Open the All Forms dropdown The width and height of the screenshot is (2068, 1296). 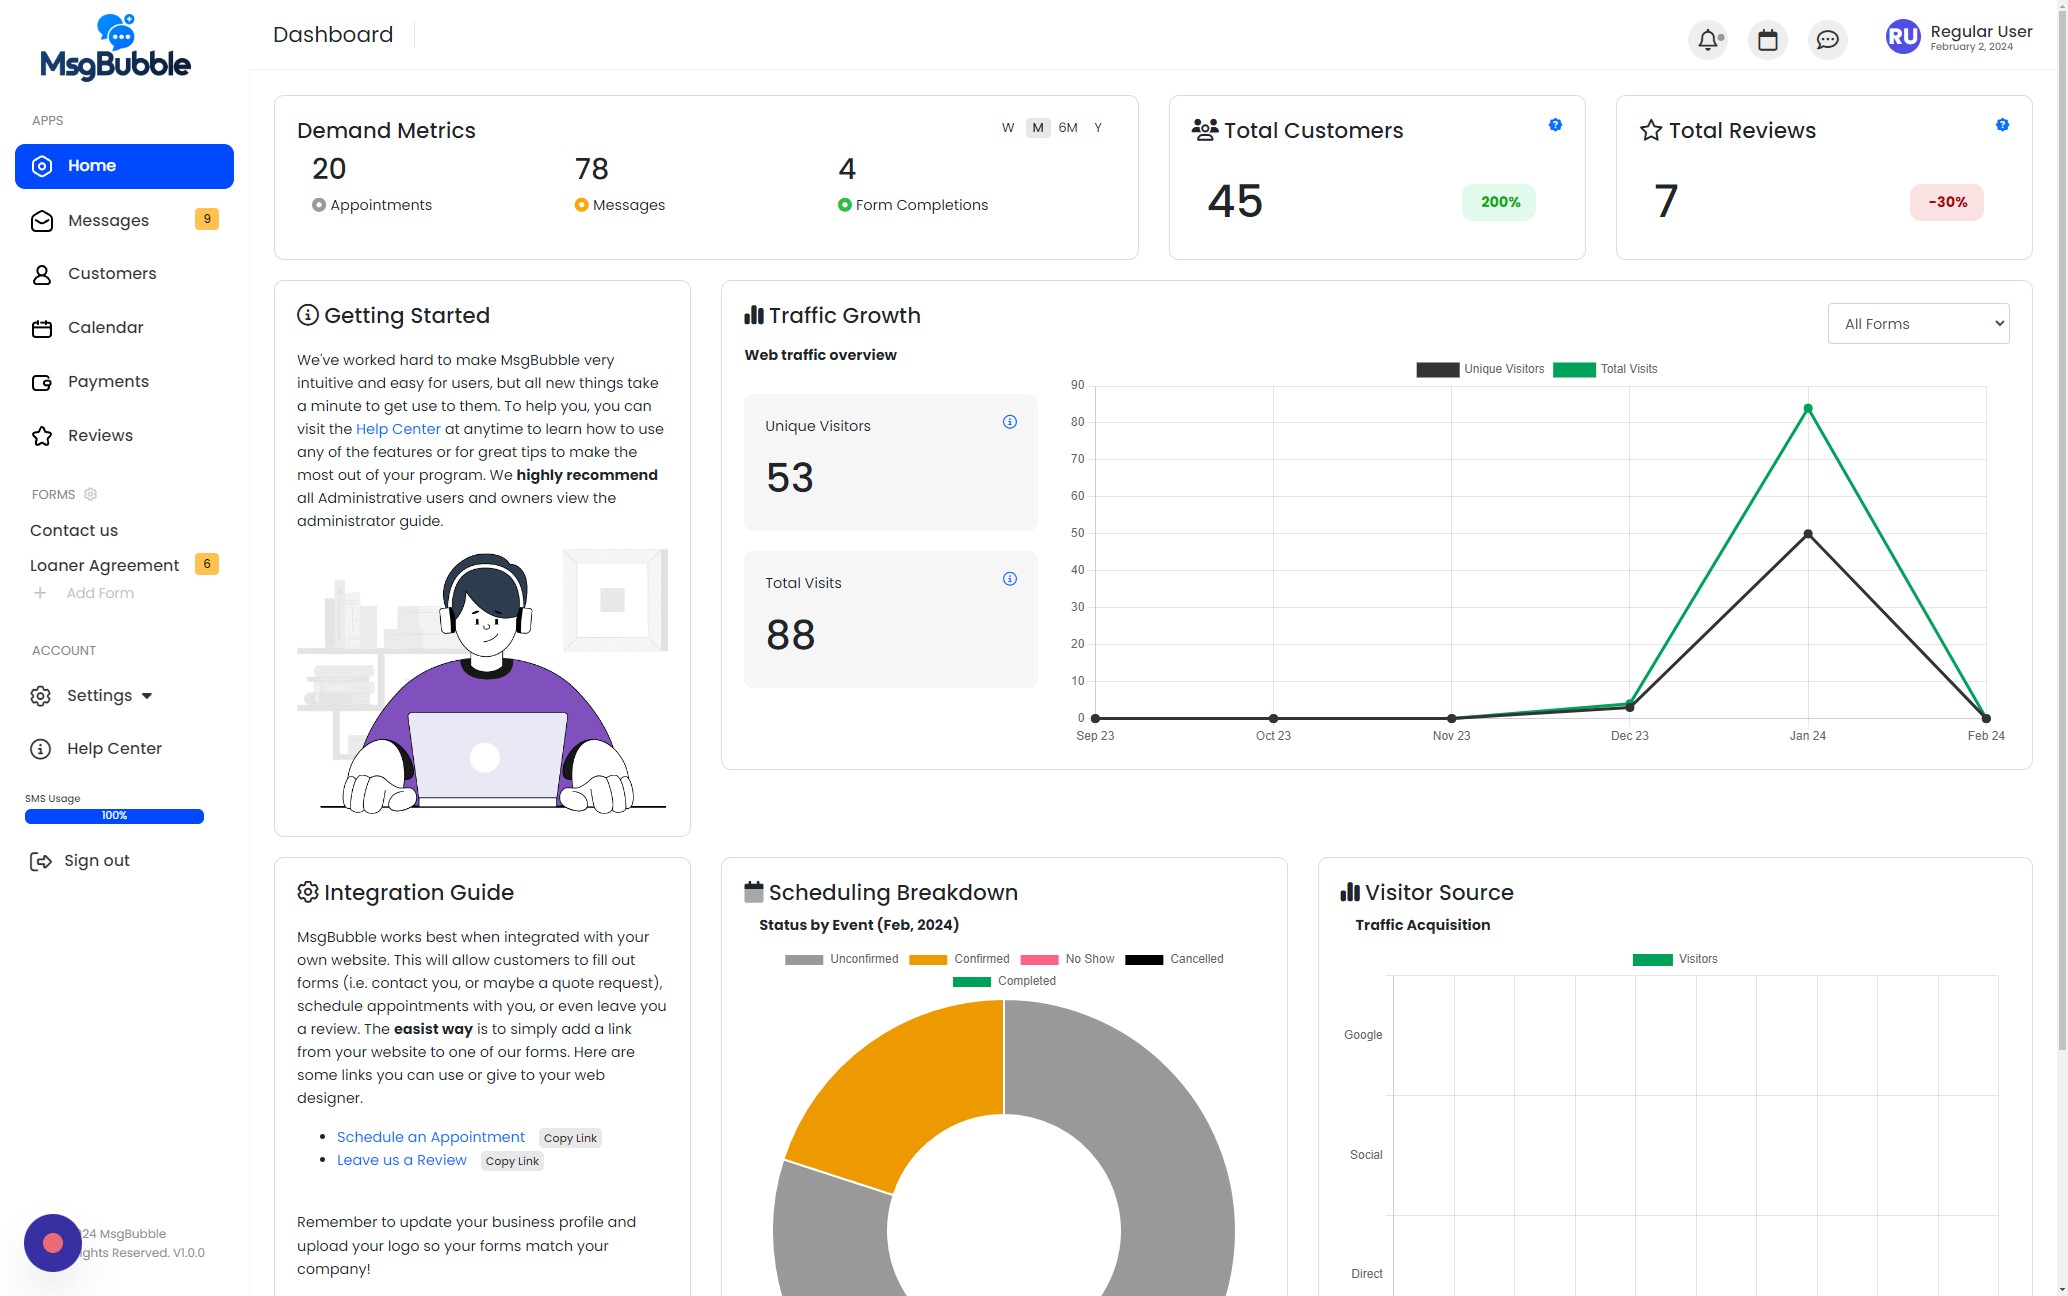pyautogui.click(x=1918, y=324)
